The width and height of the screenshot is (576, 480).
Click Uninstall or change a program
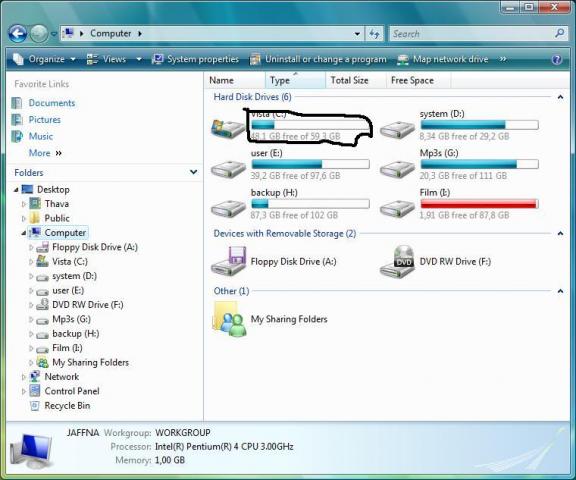318,59
